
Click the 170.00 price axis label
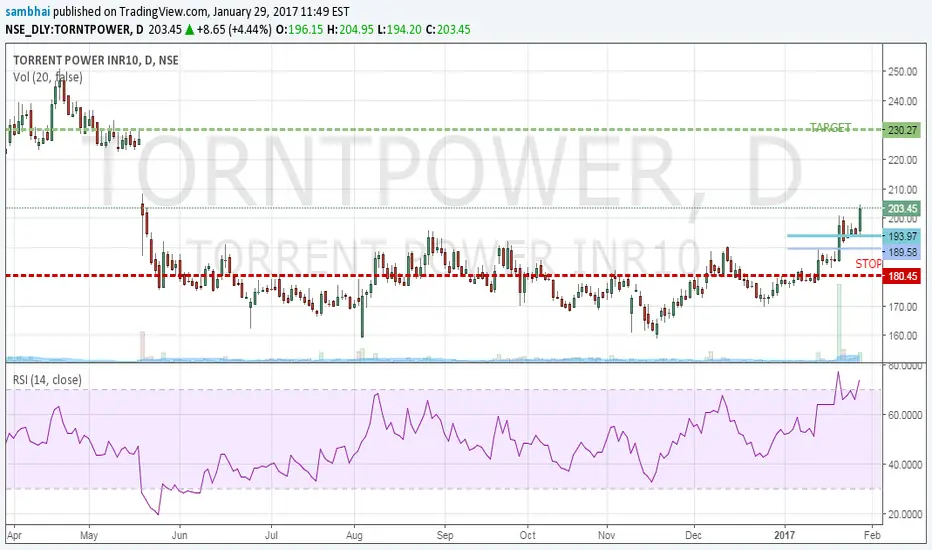pos(902,306)
